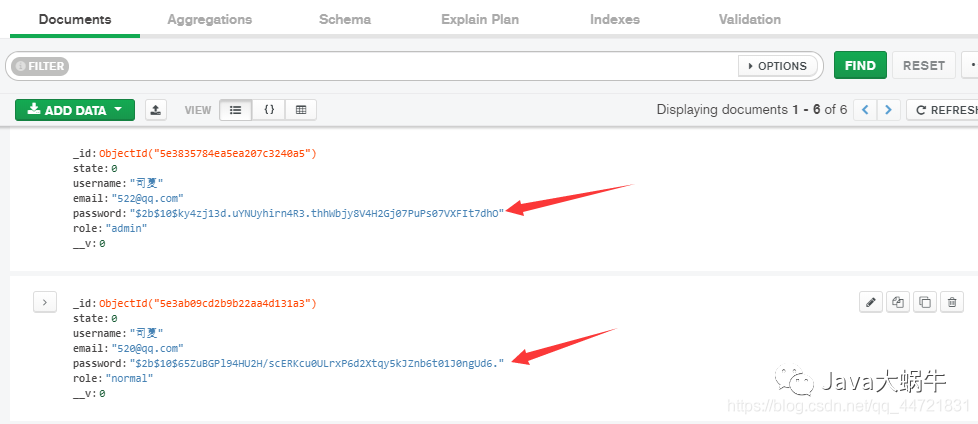Open the Explain Plan tab
978x424 pixels.
point(480,19)
